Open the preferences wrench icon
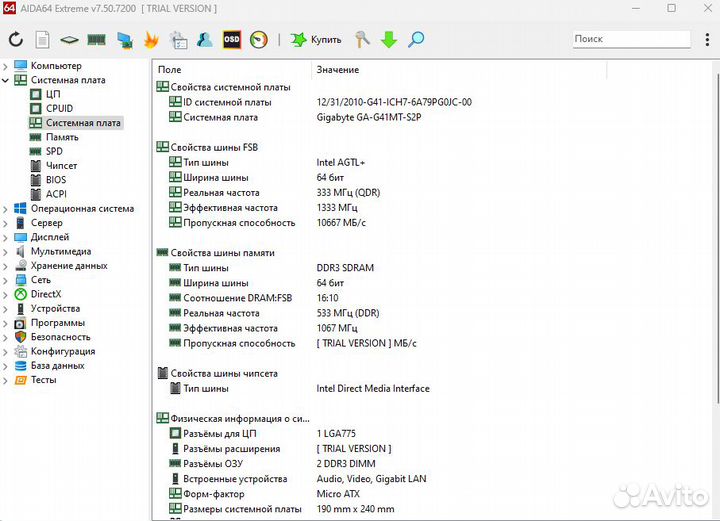This screenshot has height=521, width=720. click(x=362, y=39)
